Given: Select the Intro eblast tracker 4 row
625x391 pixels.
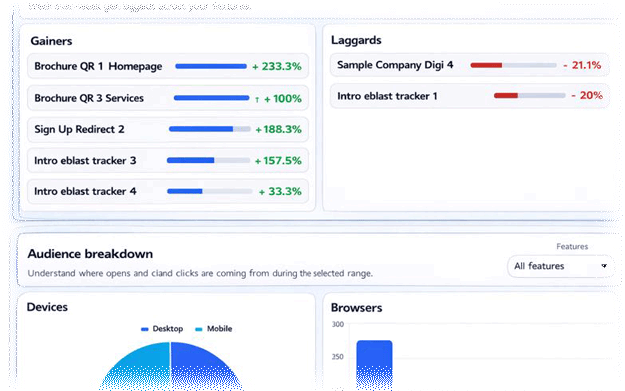Looking at the screenshot, I should click(168, 191).
